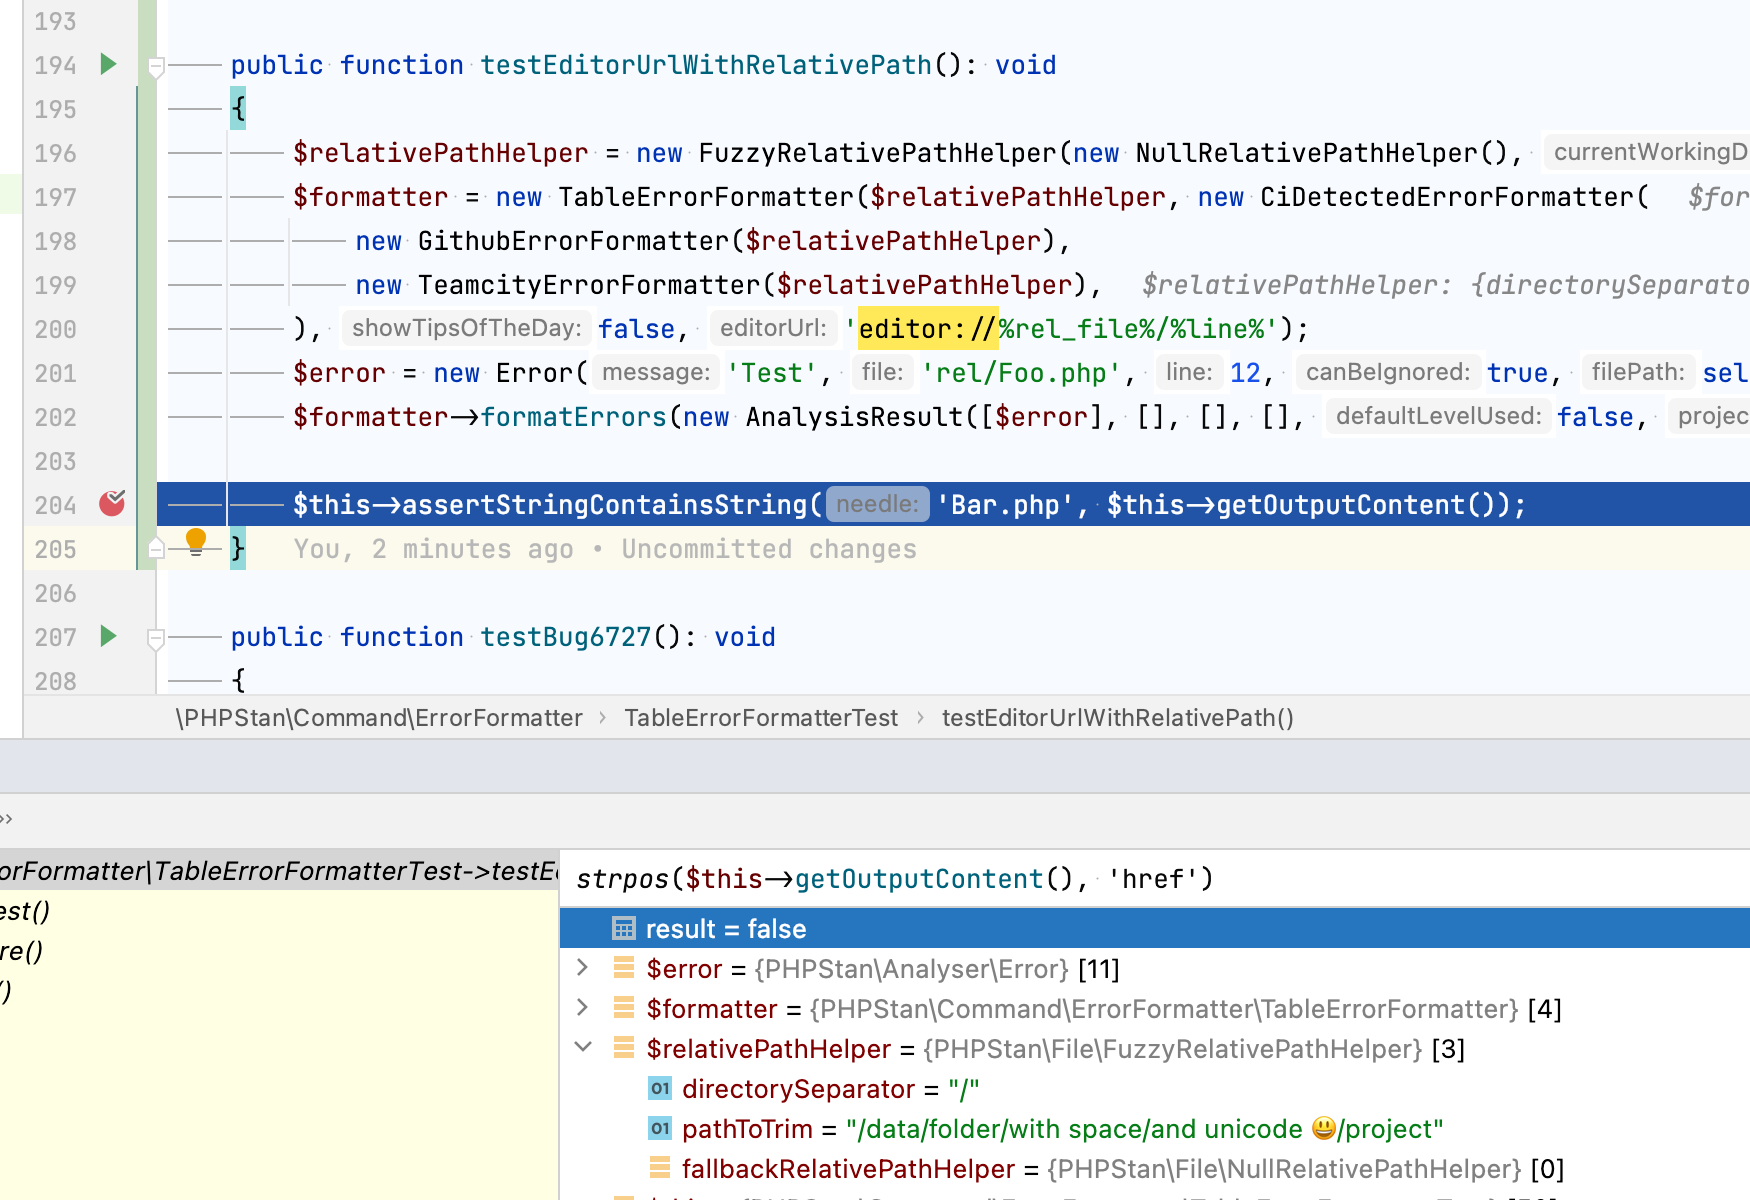Click the needle parameter hint on line 204

877,504
